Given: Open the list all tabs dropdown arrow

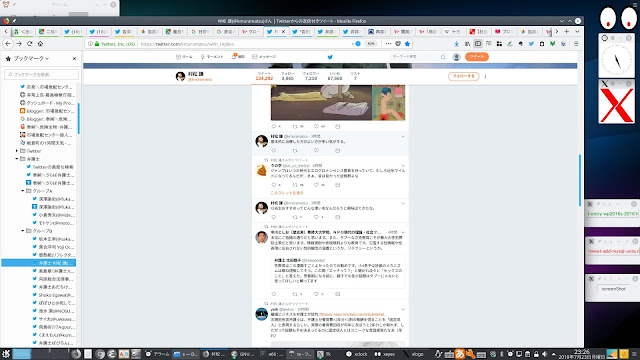Looking at the screenshot, I should click(577, 31).
